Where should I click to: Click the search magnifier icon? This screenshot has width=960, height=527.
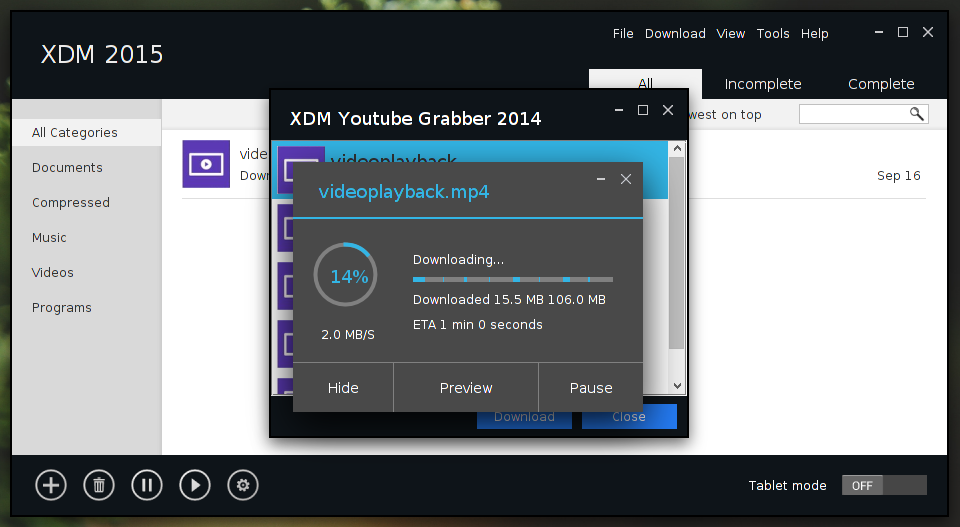[x=916, y=114]
